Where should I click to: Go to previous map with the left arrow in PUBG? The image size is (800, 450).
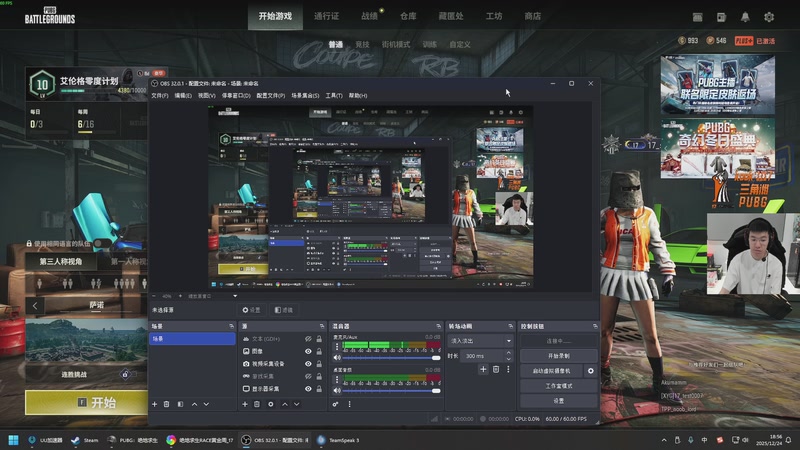coord(35,306)
